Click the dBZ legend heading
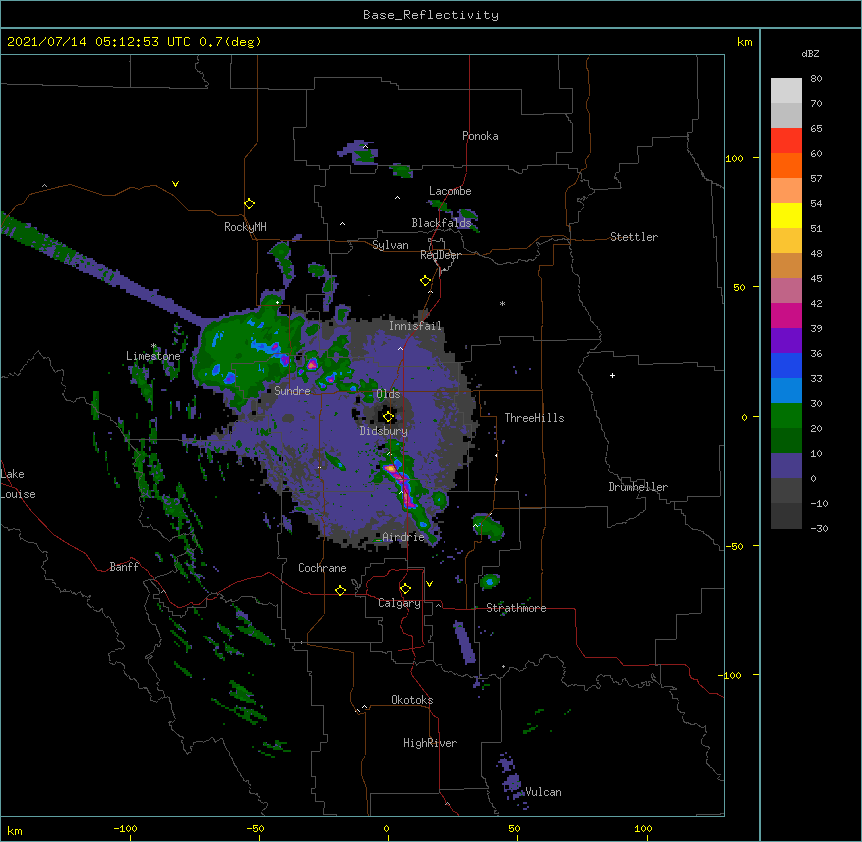 click(810, 53)
